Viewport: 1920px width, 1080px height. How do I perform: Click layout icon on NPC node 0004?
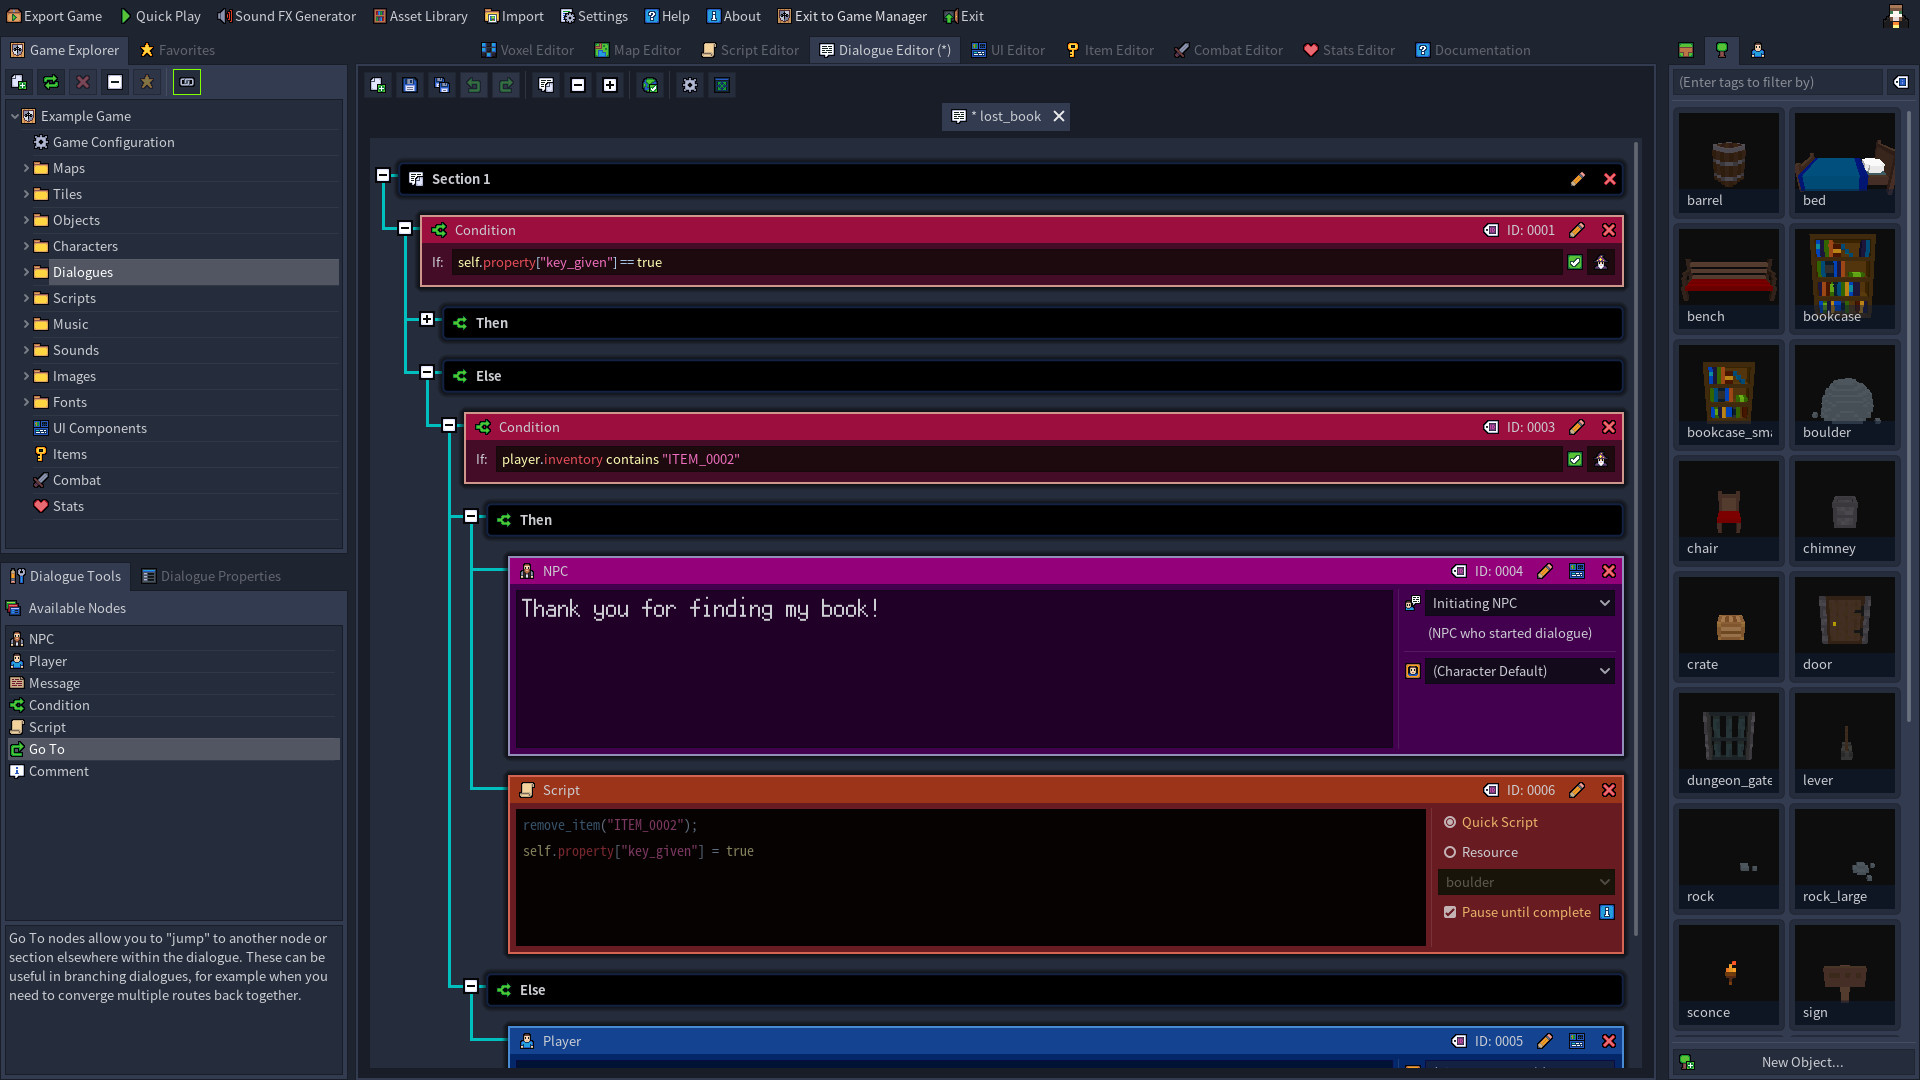1577,571
